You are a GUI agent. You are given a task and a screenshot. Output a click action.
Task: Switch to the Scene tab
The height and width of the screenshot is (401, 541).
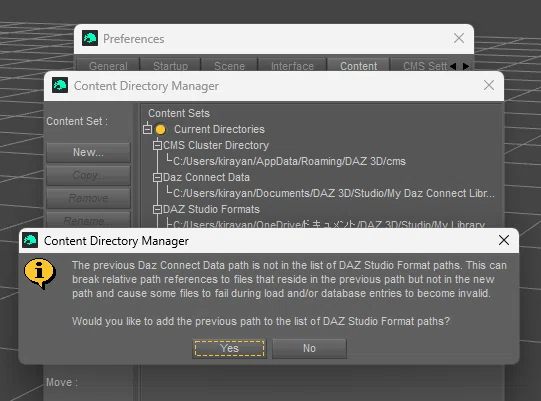point(229,65)
